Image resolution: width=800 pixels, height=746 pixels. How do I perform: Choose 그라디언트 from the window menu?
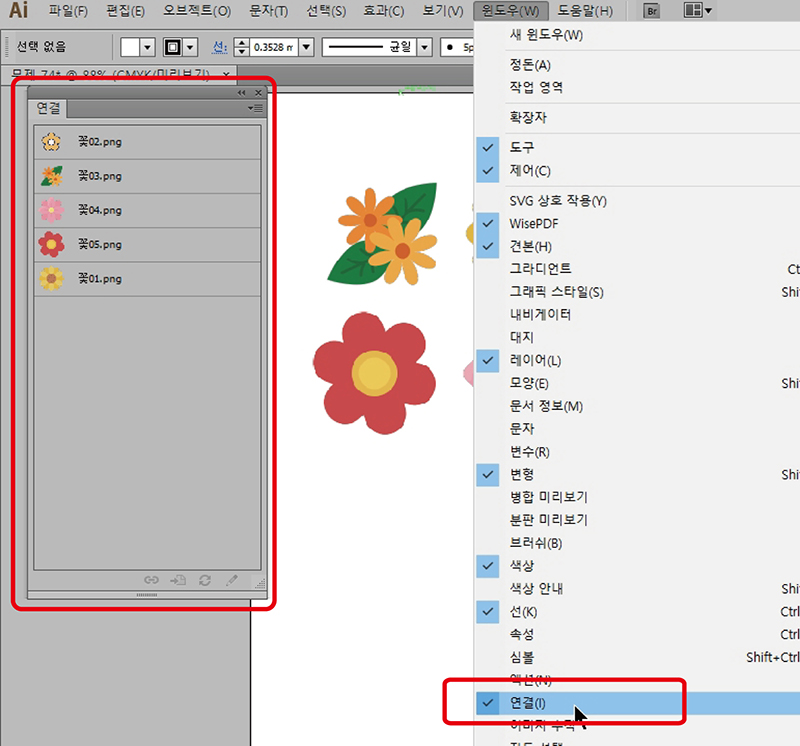pyautogui.click(x=540, y=269)
